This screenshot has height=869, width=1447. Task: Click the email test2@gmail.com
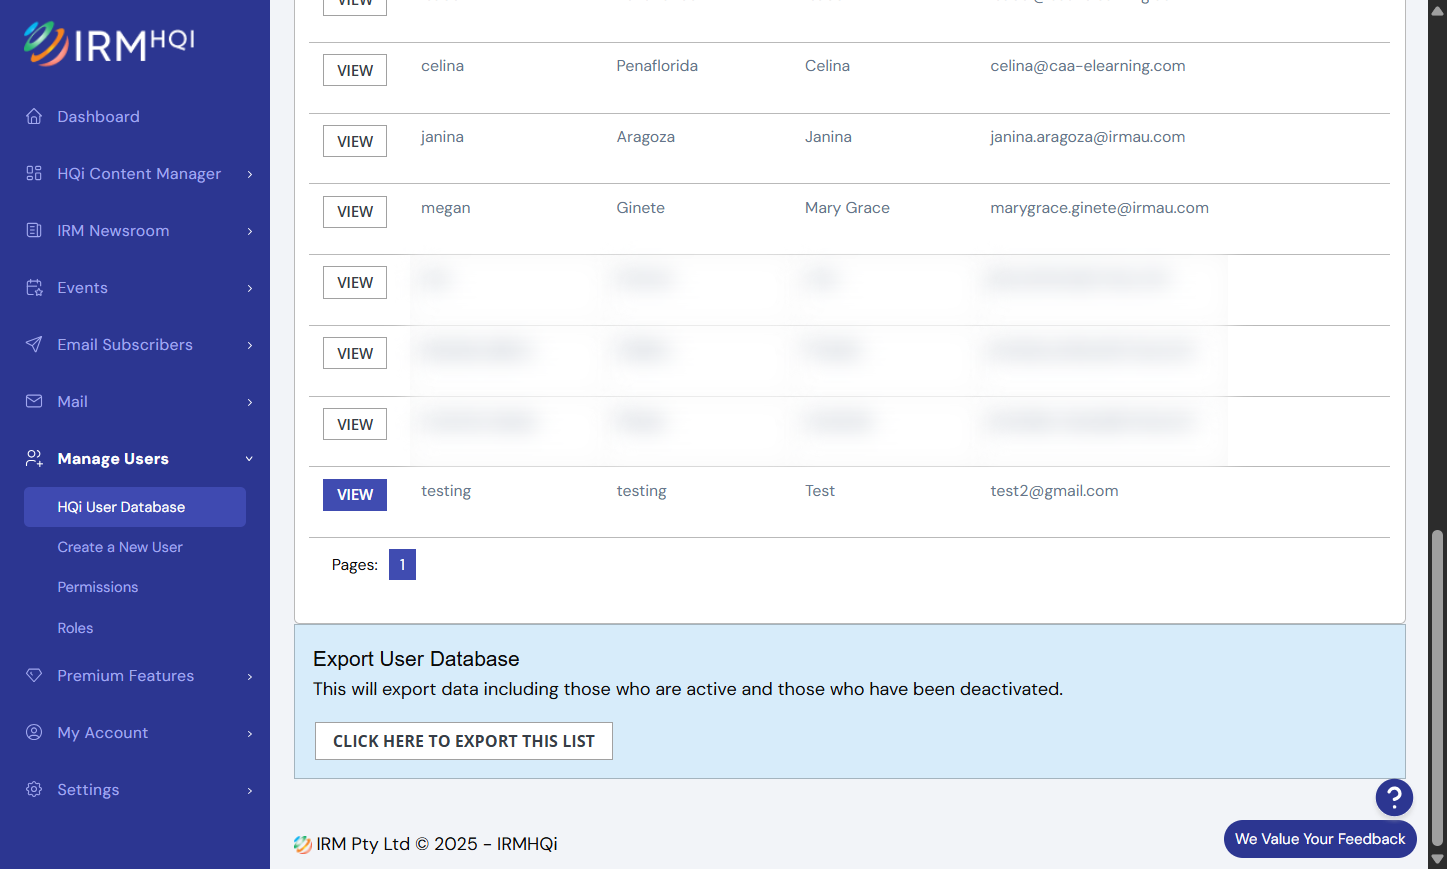1054,491
